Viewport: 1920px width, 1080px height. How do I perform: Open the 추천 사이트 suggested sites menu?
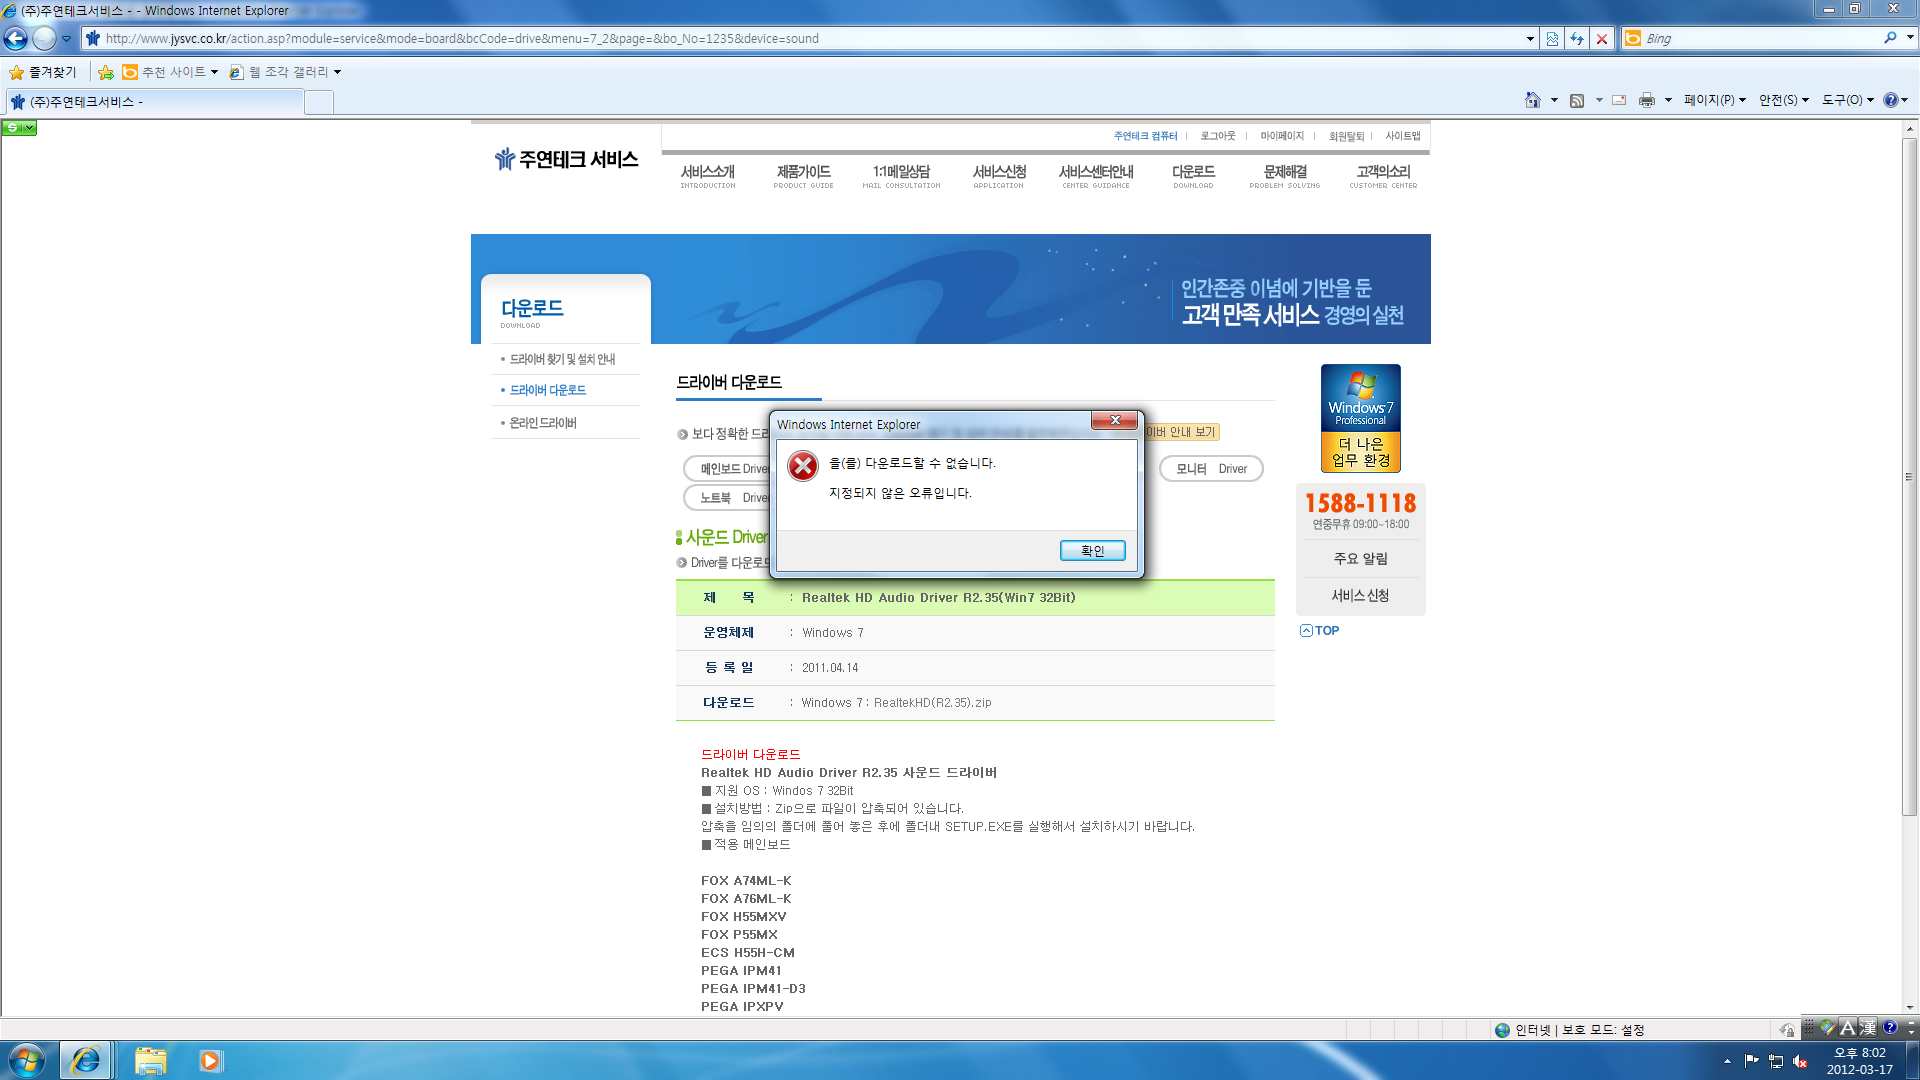point(170,72)
